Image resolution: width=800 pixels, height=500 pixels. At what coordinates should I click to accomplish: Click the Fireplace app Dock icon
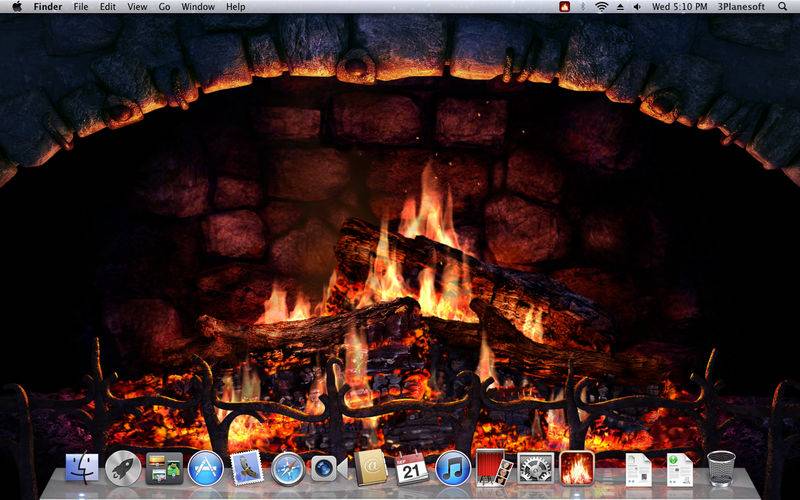tap(577, 468)
